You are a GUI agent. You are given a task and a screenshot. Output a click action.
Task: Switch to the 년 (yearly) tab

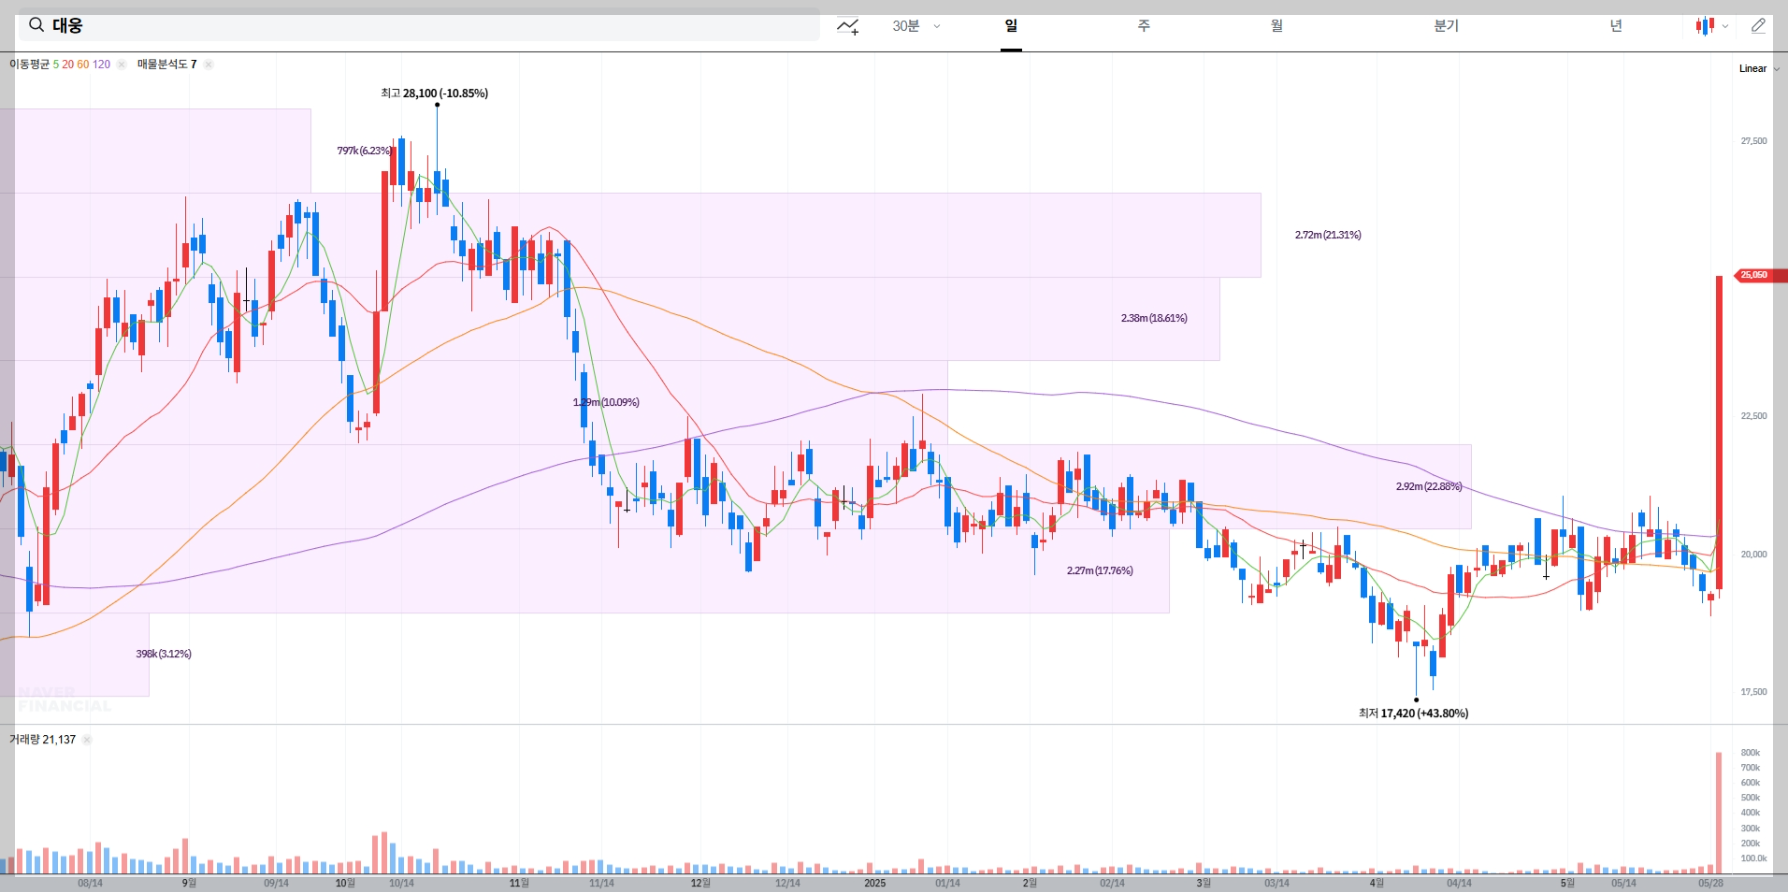[1616, 26]
